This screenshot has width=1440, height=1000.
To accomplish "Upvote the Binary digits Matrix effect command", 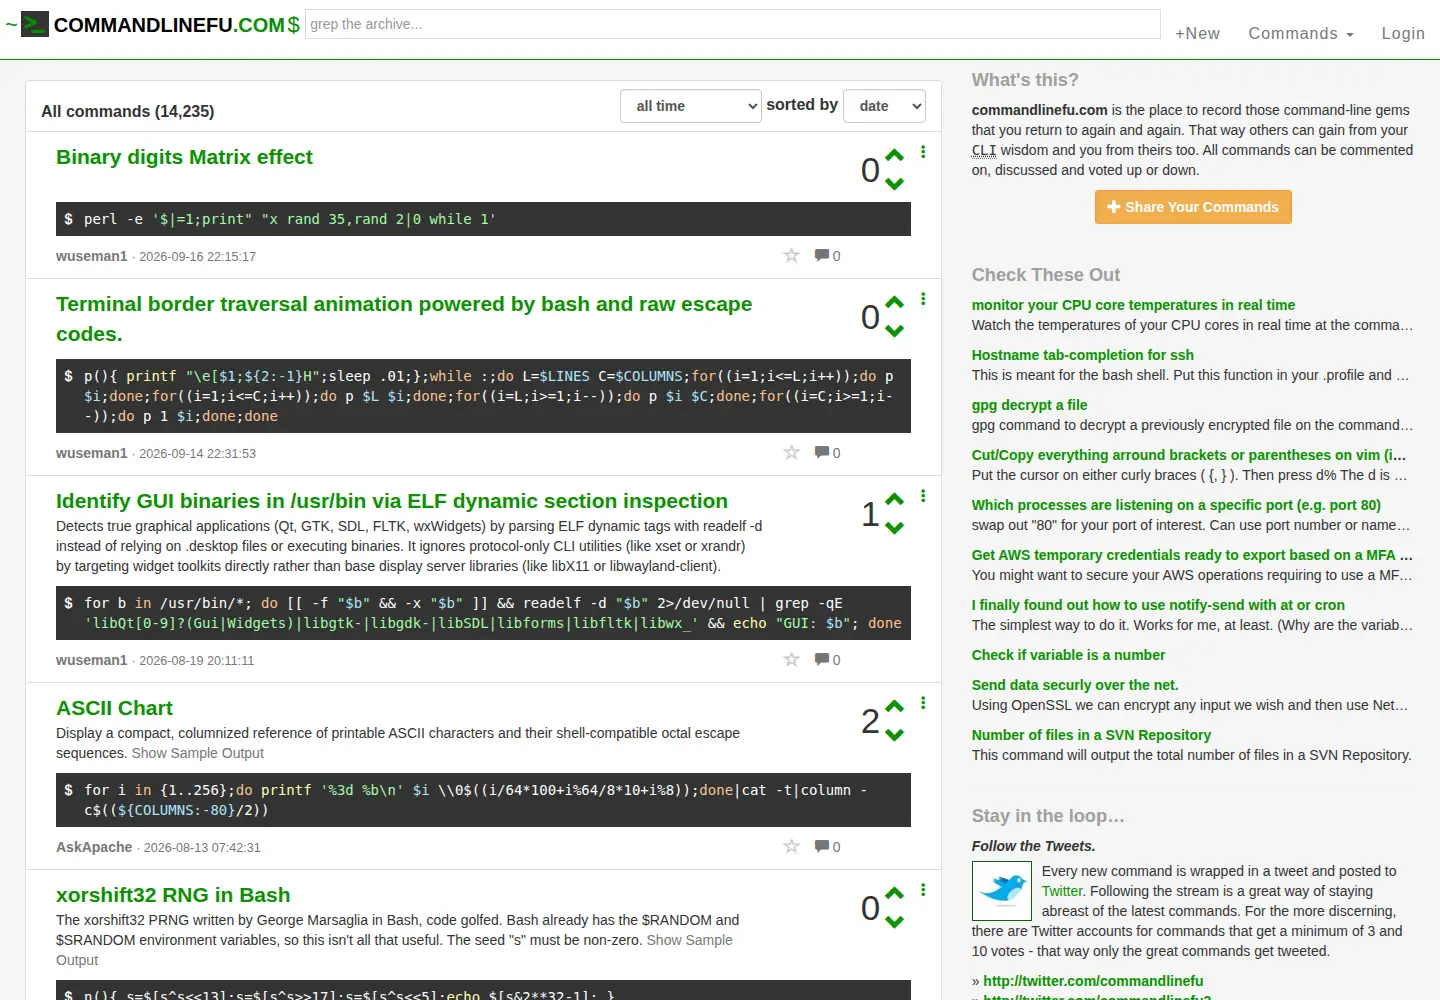I will [894, 155].
